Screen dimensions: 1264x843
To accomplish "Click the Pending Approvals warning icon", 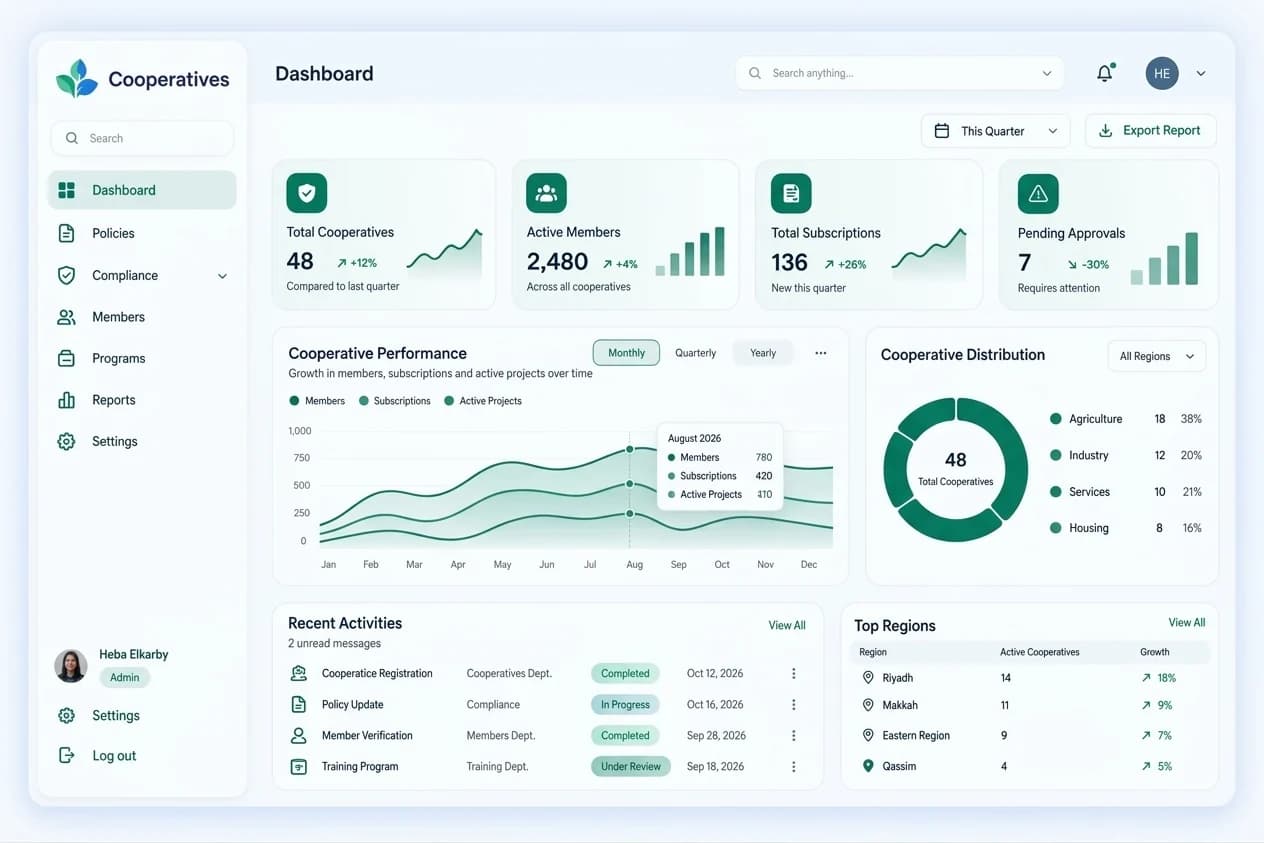I will tap(1038, 193).
